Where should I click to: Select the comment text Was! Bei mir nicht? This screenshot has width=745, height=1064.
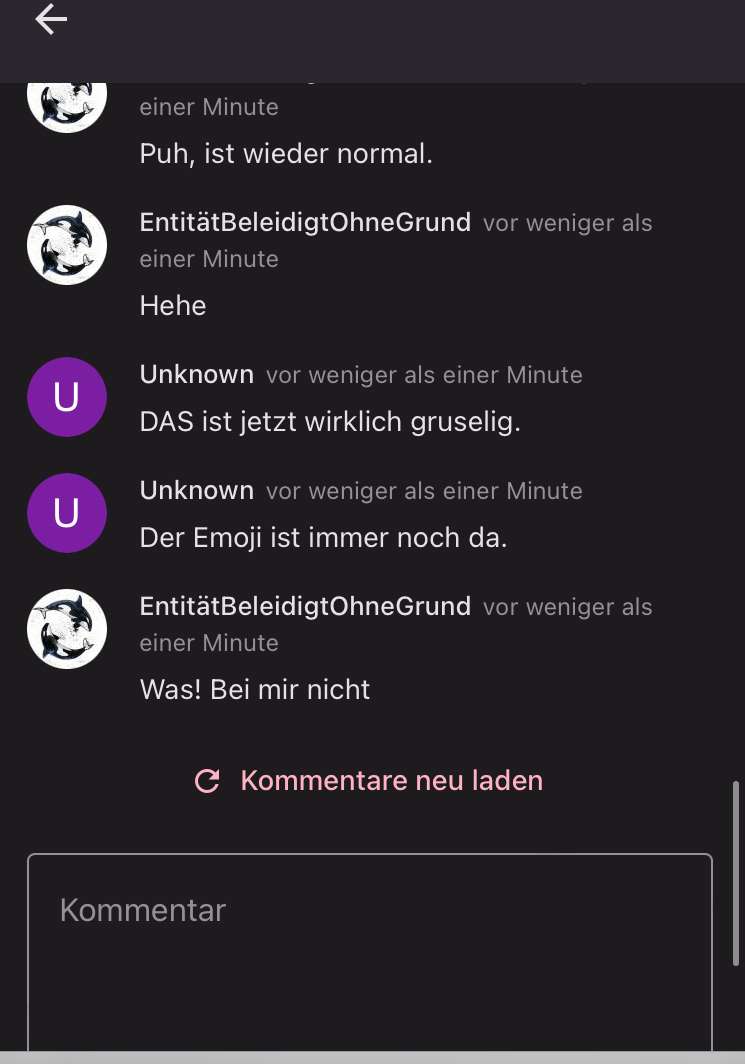255,689
